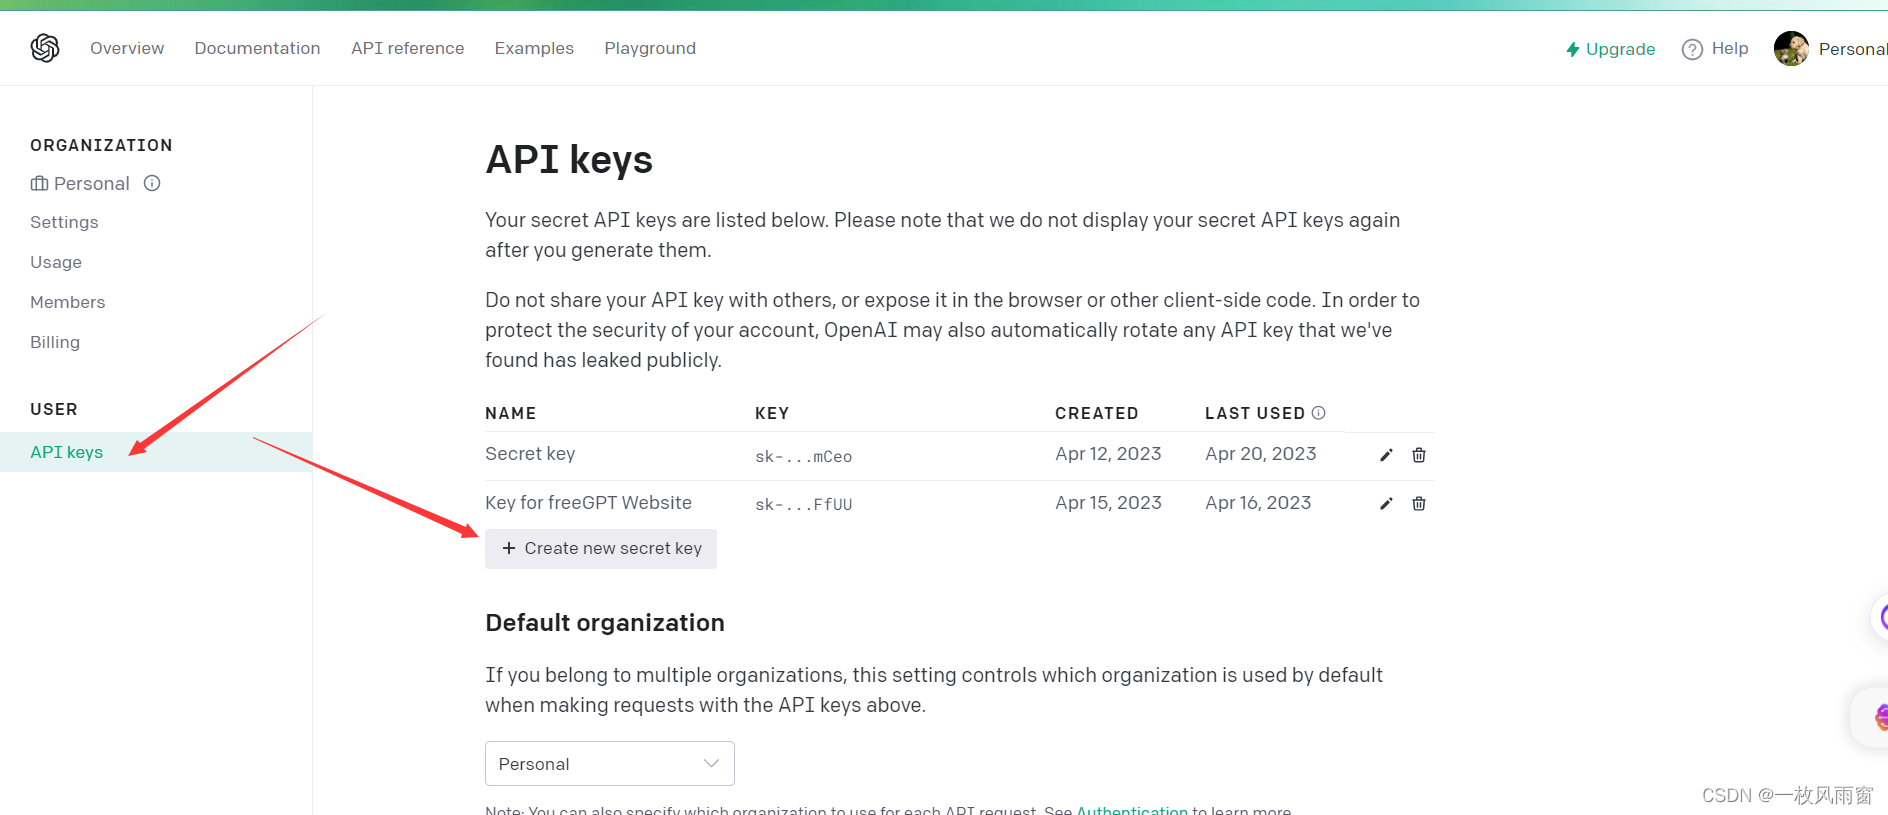1888x815 pixels.
Task: Click the created date Apr 15, 2023
Action: (1108, 503)
